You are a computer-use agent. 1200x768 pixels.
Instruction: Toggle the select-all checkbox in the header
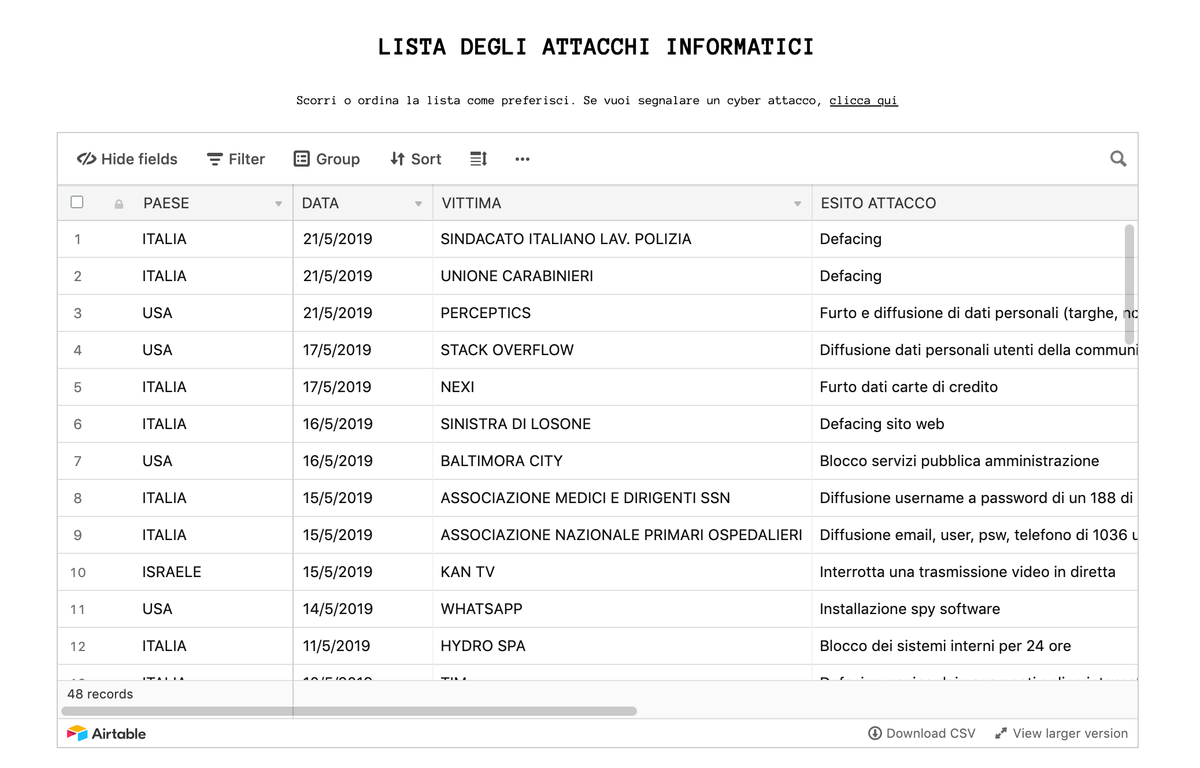point(77,202)
